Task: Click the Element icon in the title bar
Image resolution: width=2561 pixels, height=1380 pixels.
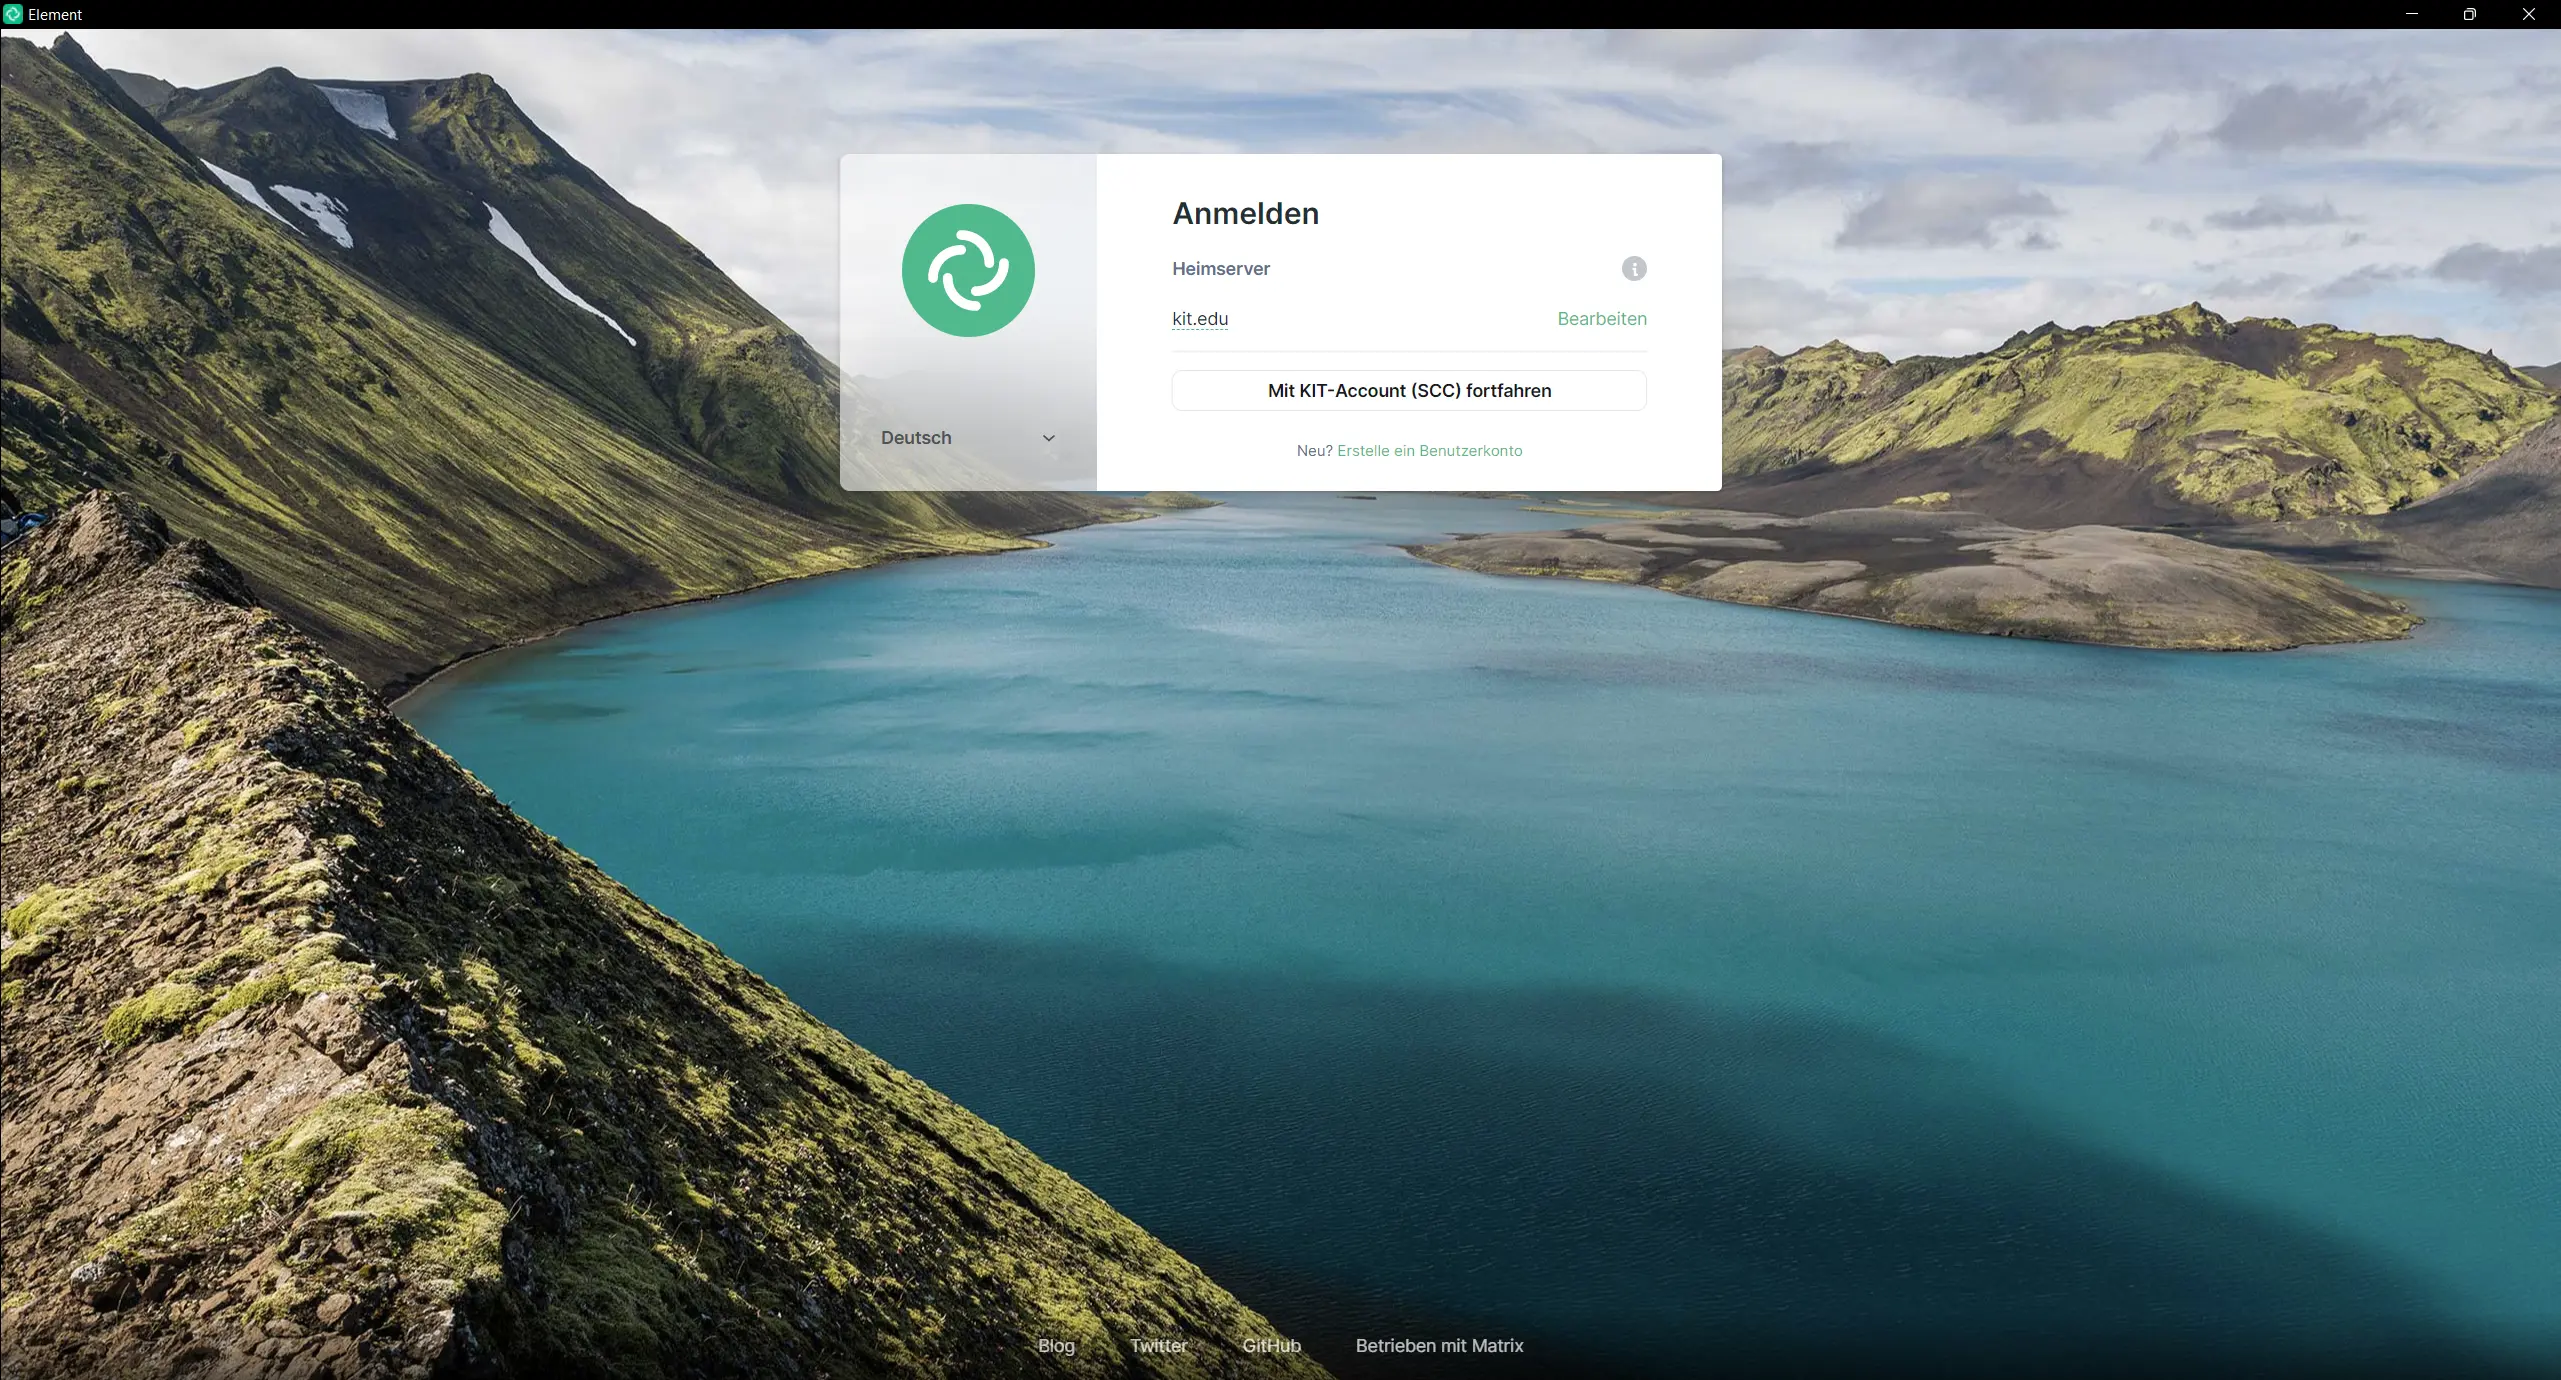Action: [13, 14]
